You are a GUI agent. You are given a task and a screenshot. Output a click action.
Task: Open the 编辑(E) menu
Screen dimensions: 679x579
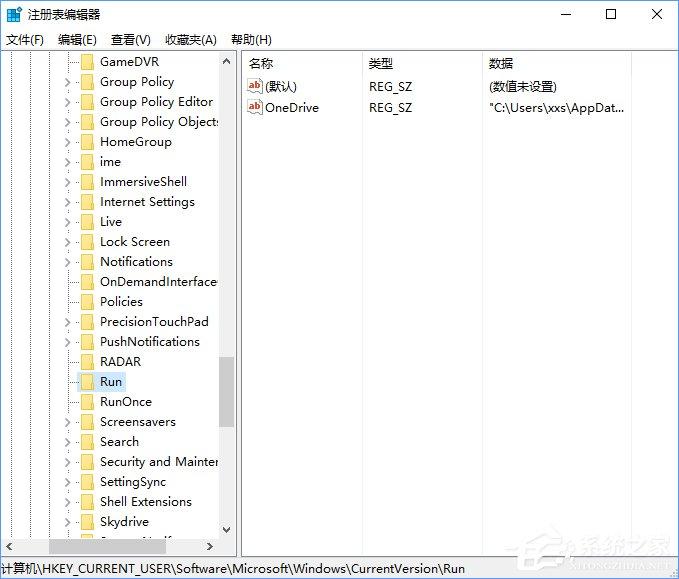[x=77, y=40]
